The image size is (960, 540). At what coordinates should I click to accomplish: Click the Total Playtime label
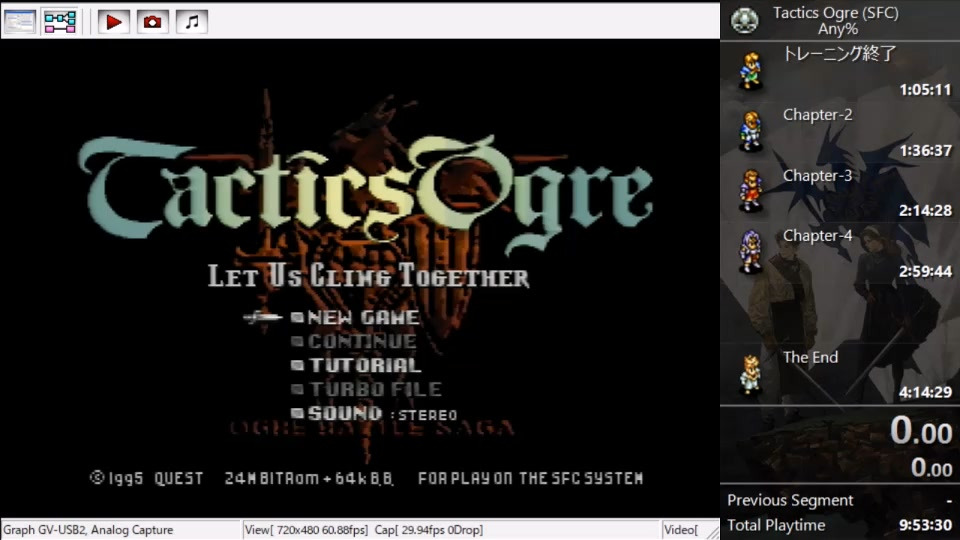776,525
